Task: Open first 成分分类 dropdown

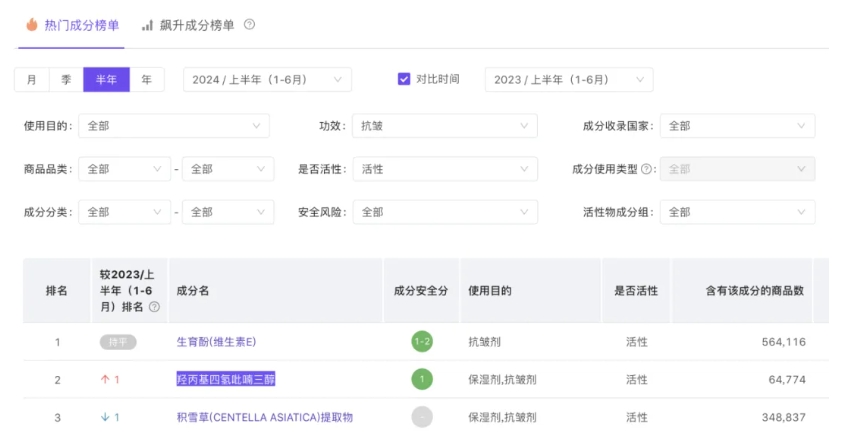Action: click(124, 212)
